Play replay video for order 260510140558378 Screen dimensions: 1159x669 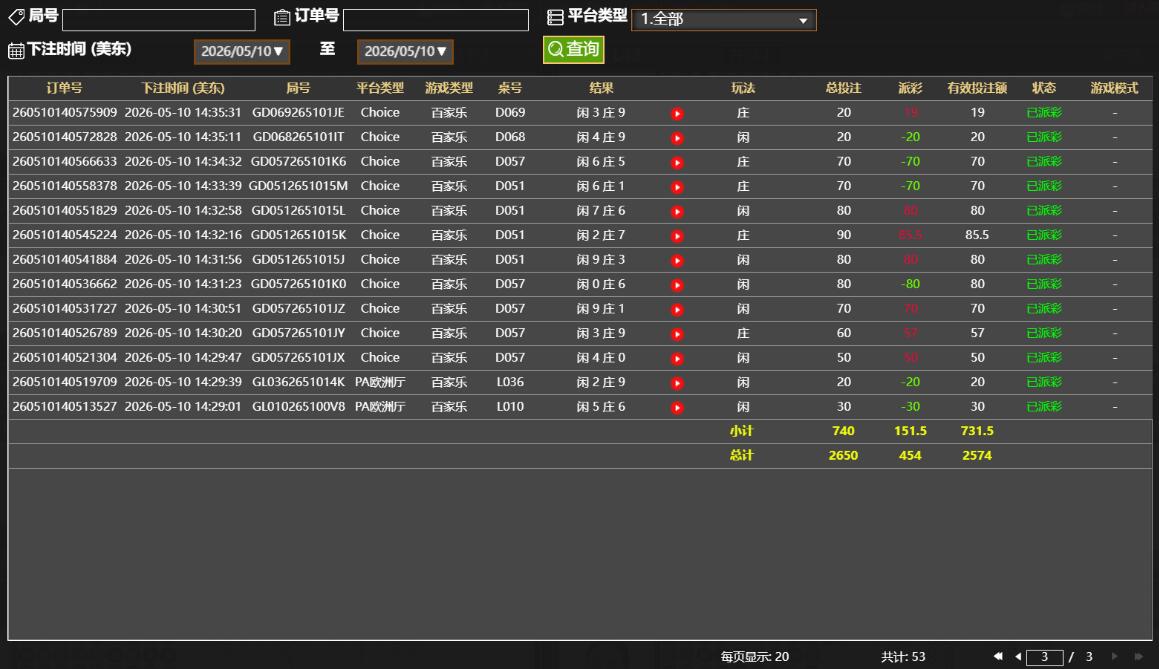click(677, 186)
